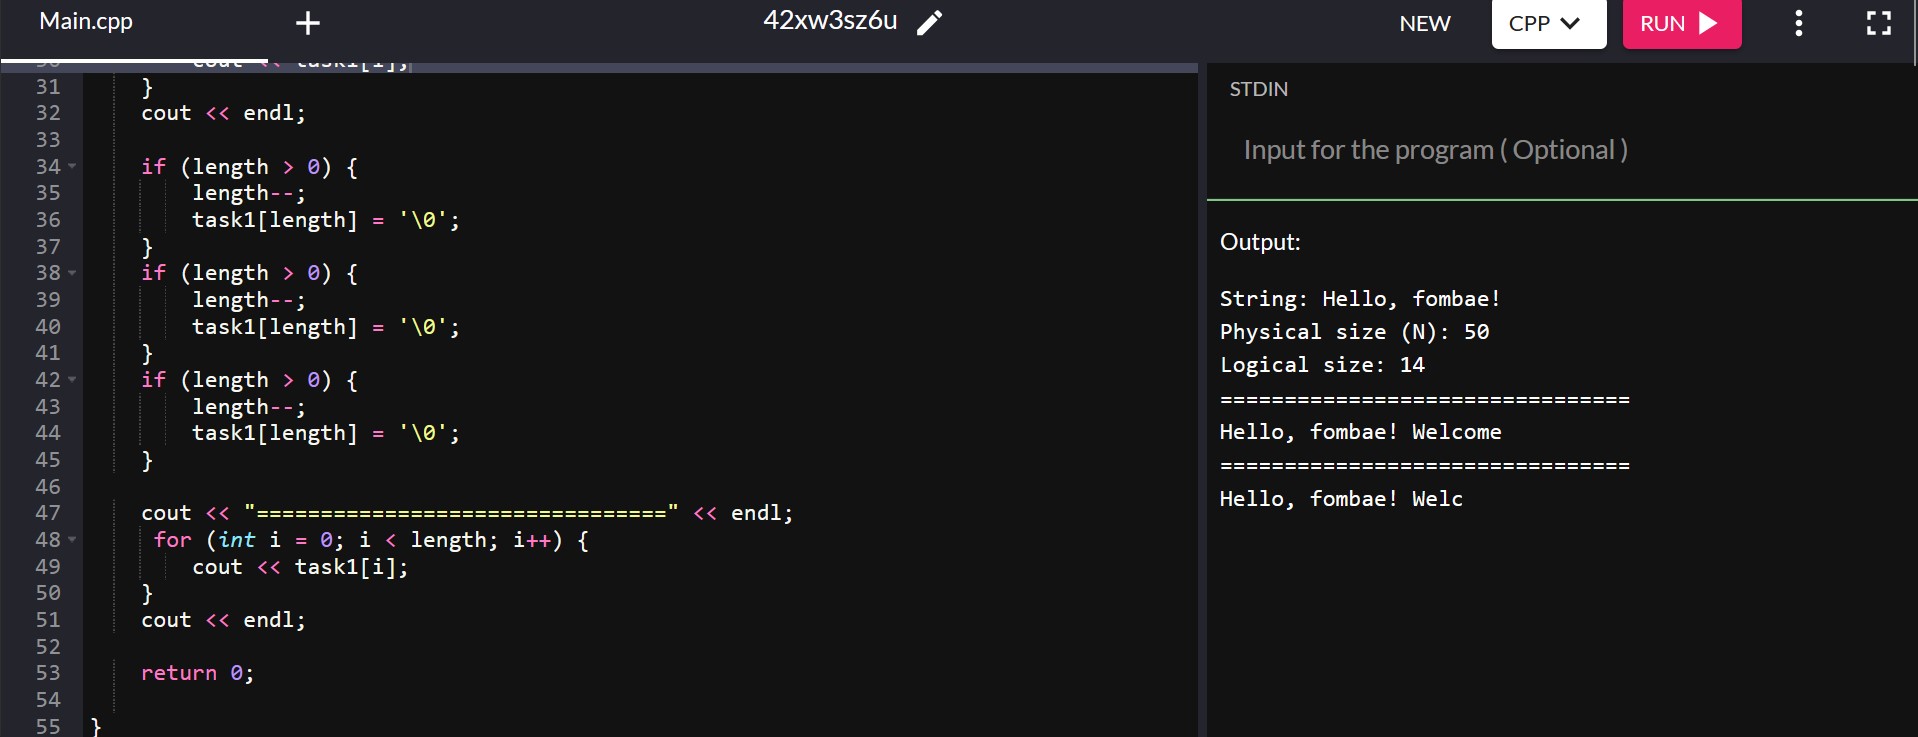The image size is (1918, 737).
Task: Collapse the if block at line 42
Action: 72,380
